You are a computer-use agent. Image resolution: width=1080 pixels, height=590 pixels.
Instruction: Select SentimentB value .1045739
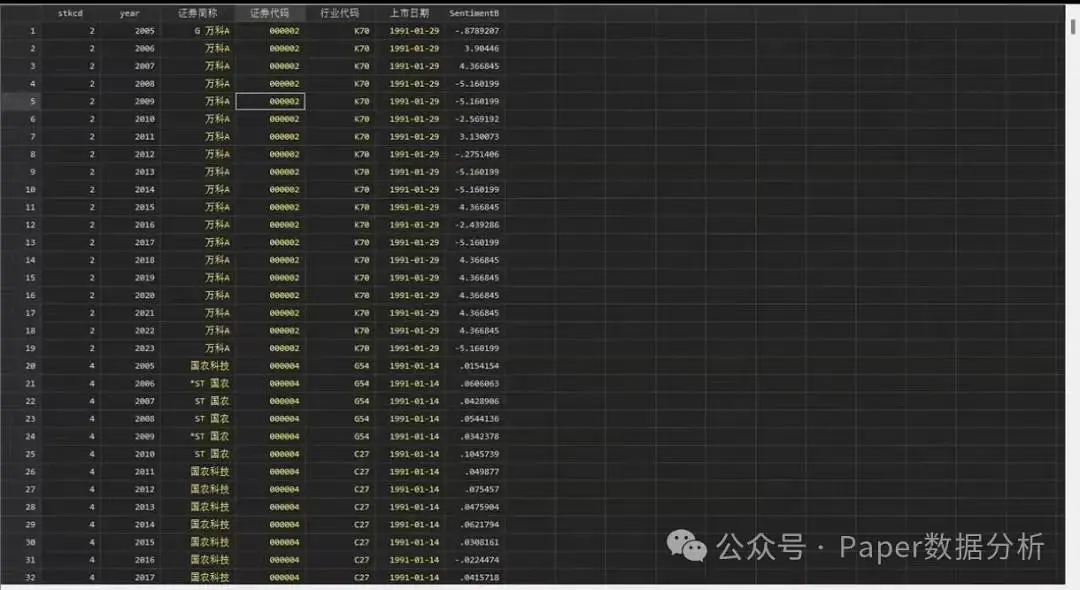(479, 454)
